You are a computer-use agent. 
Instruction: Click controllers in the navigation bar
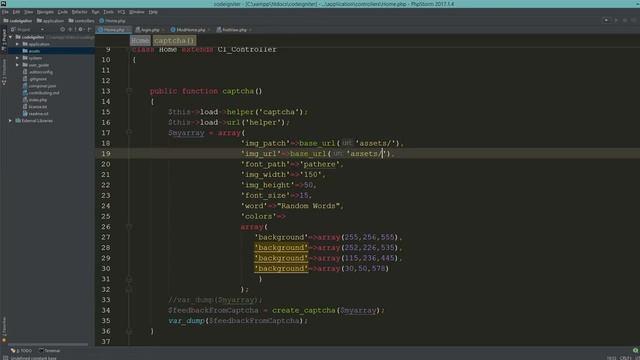tap(81, 20)
